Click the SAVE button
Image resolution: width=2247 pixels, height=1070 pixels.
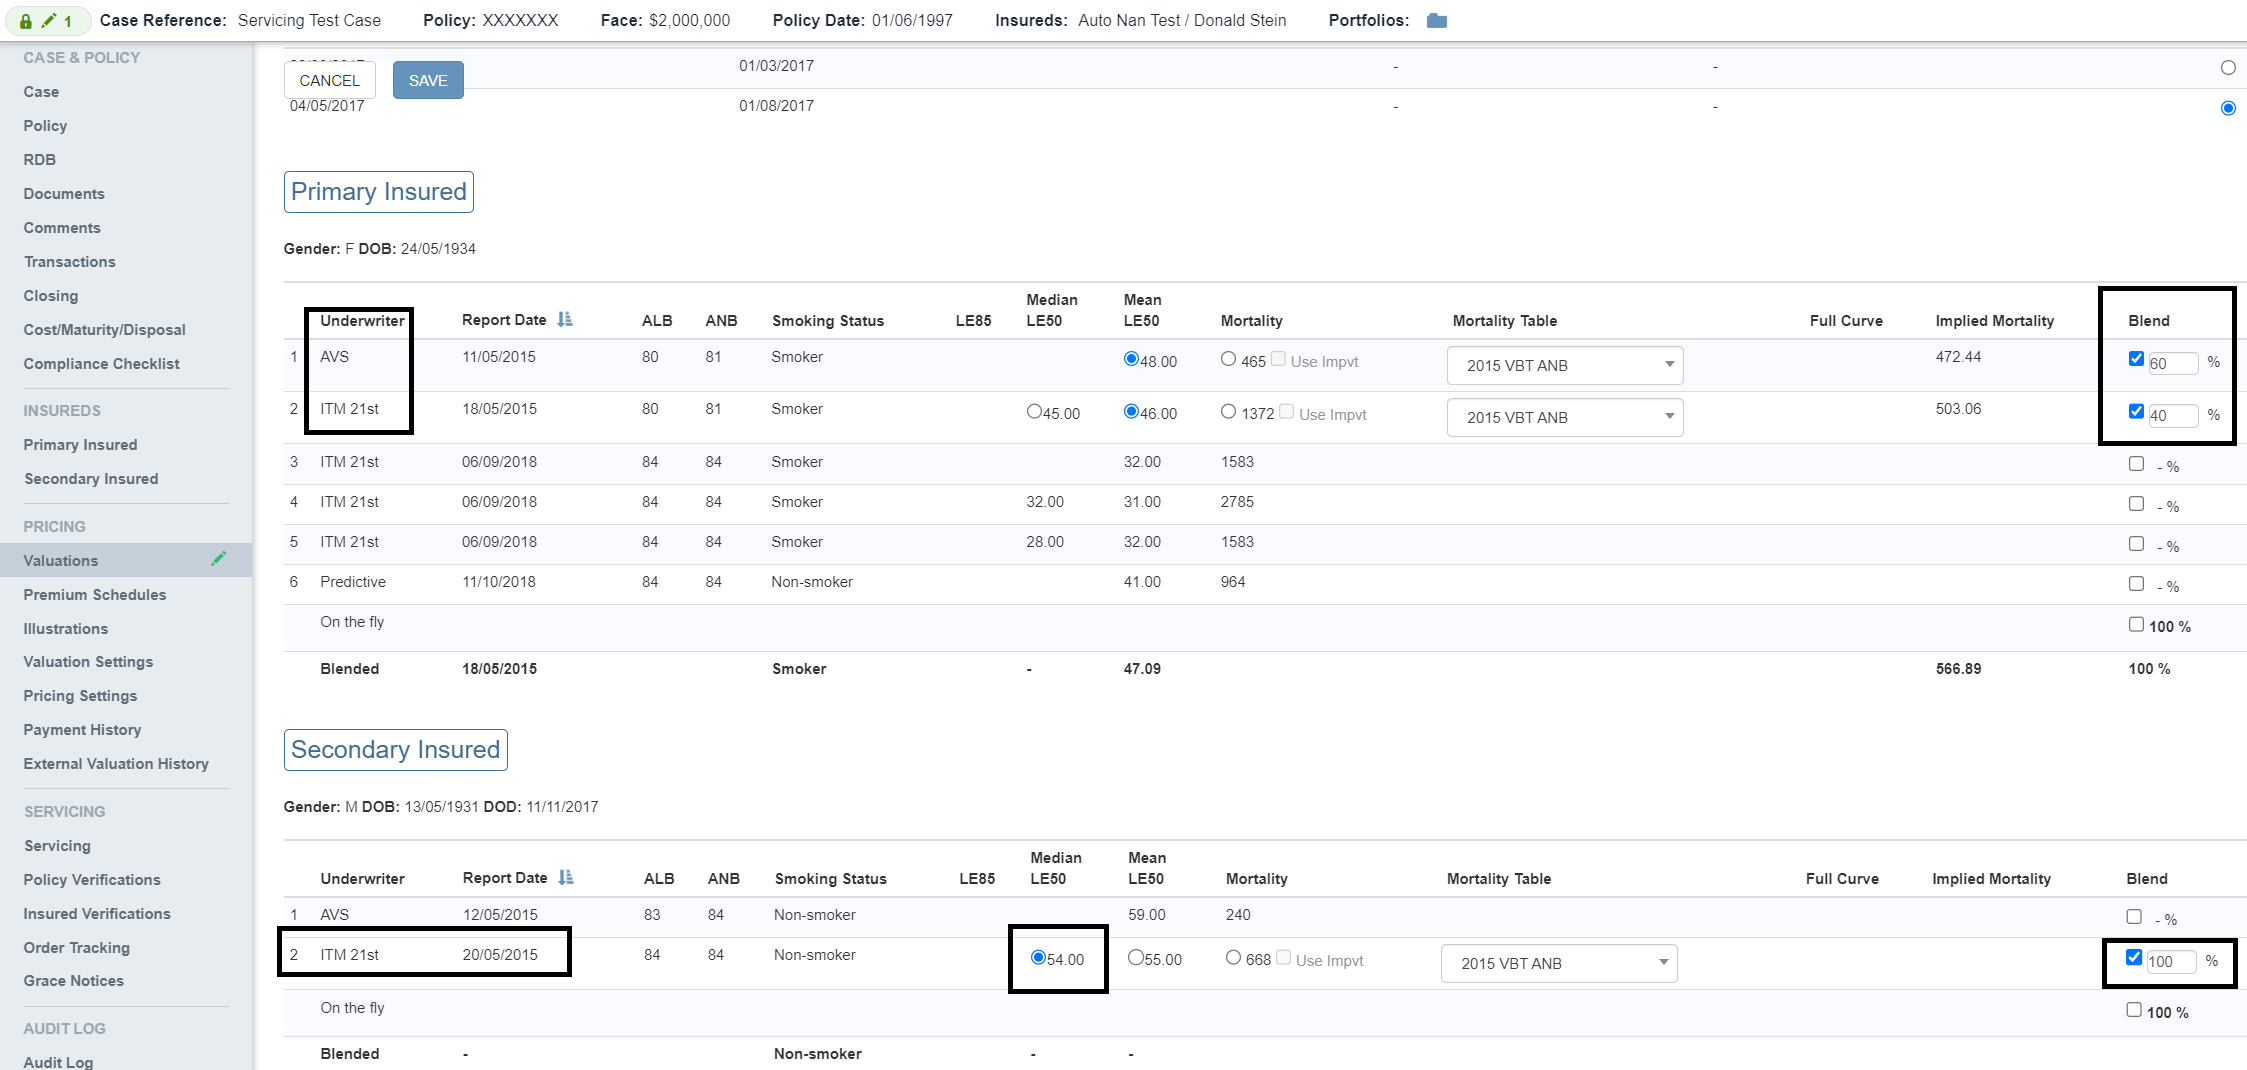[x=428, y=80]
